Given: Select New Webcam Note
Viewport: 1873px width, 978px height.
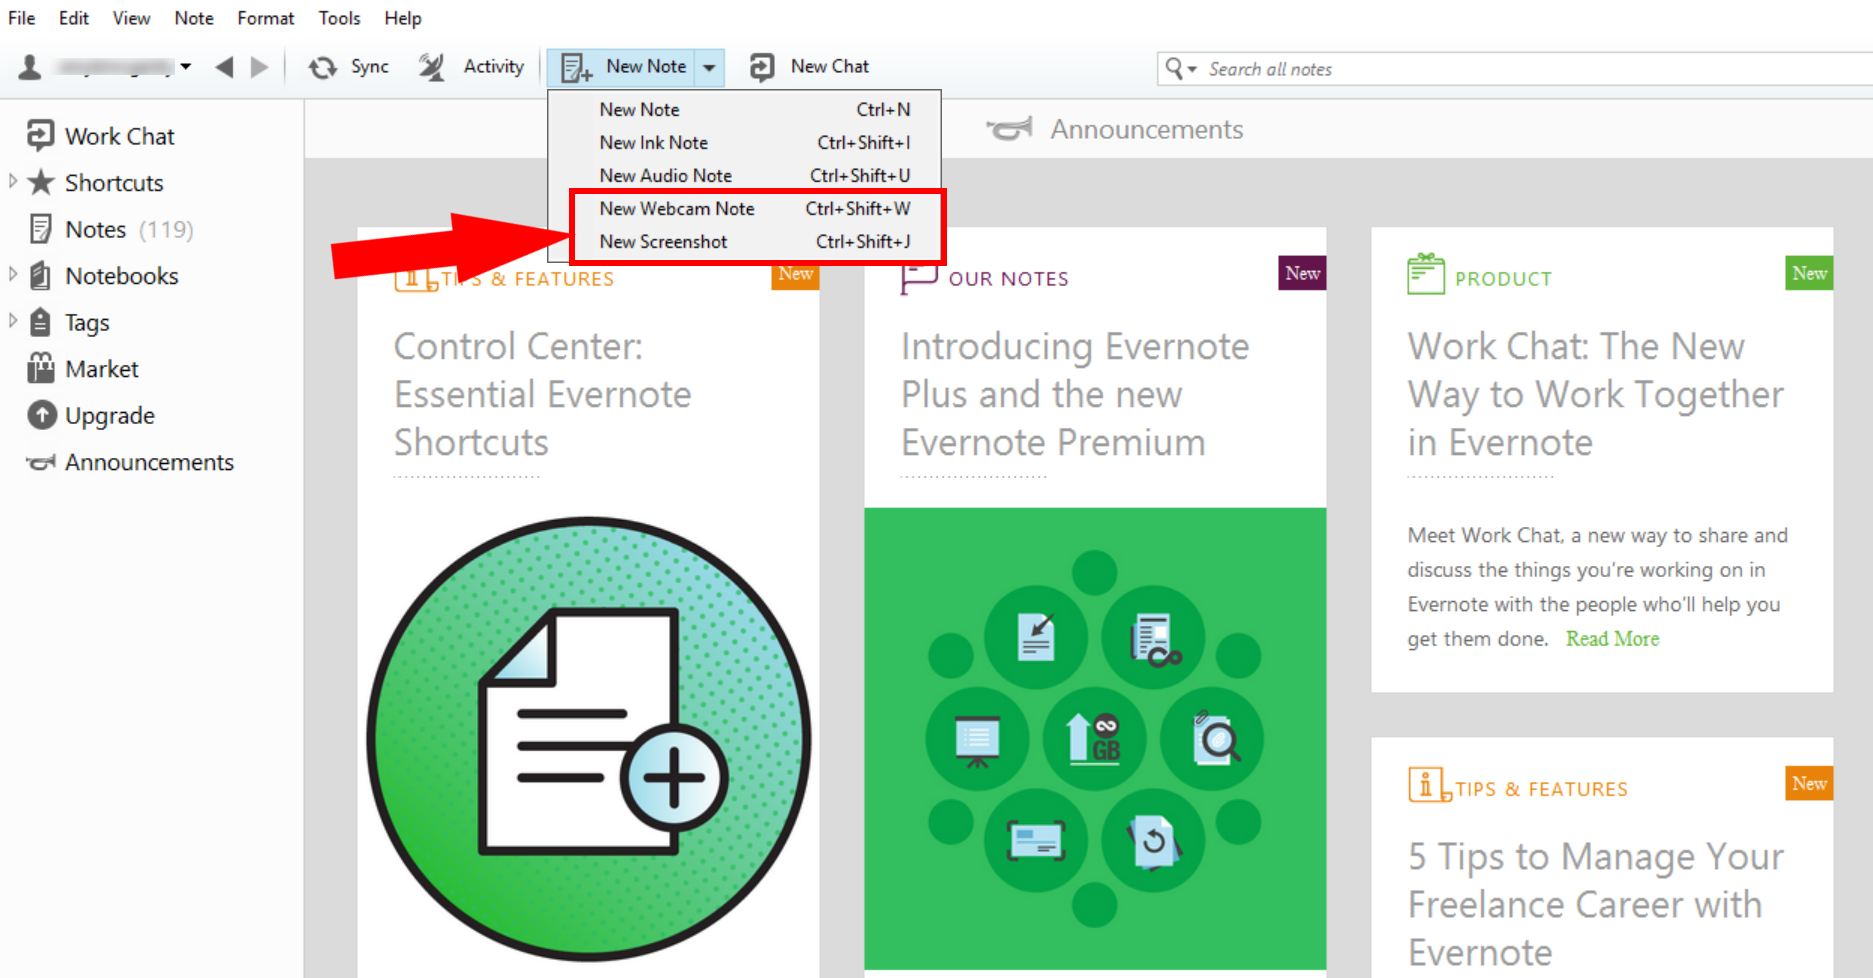Looking at the screenshot, I should click(x=676, y=208).
